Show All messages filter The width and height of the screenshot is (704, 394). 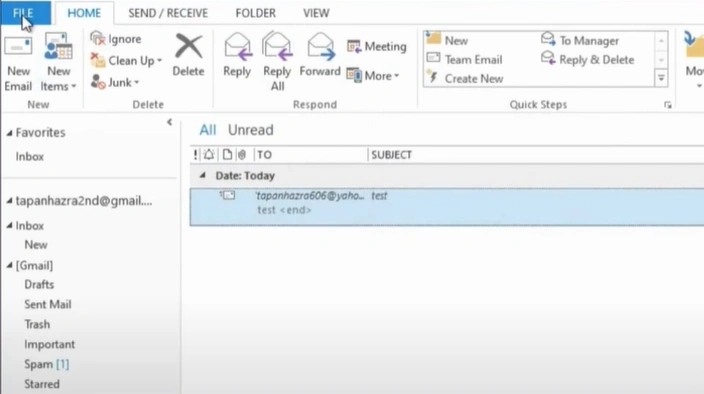[x=207, y=130]
